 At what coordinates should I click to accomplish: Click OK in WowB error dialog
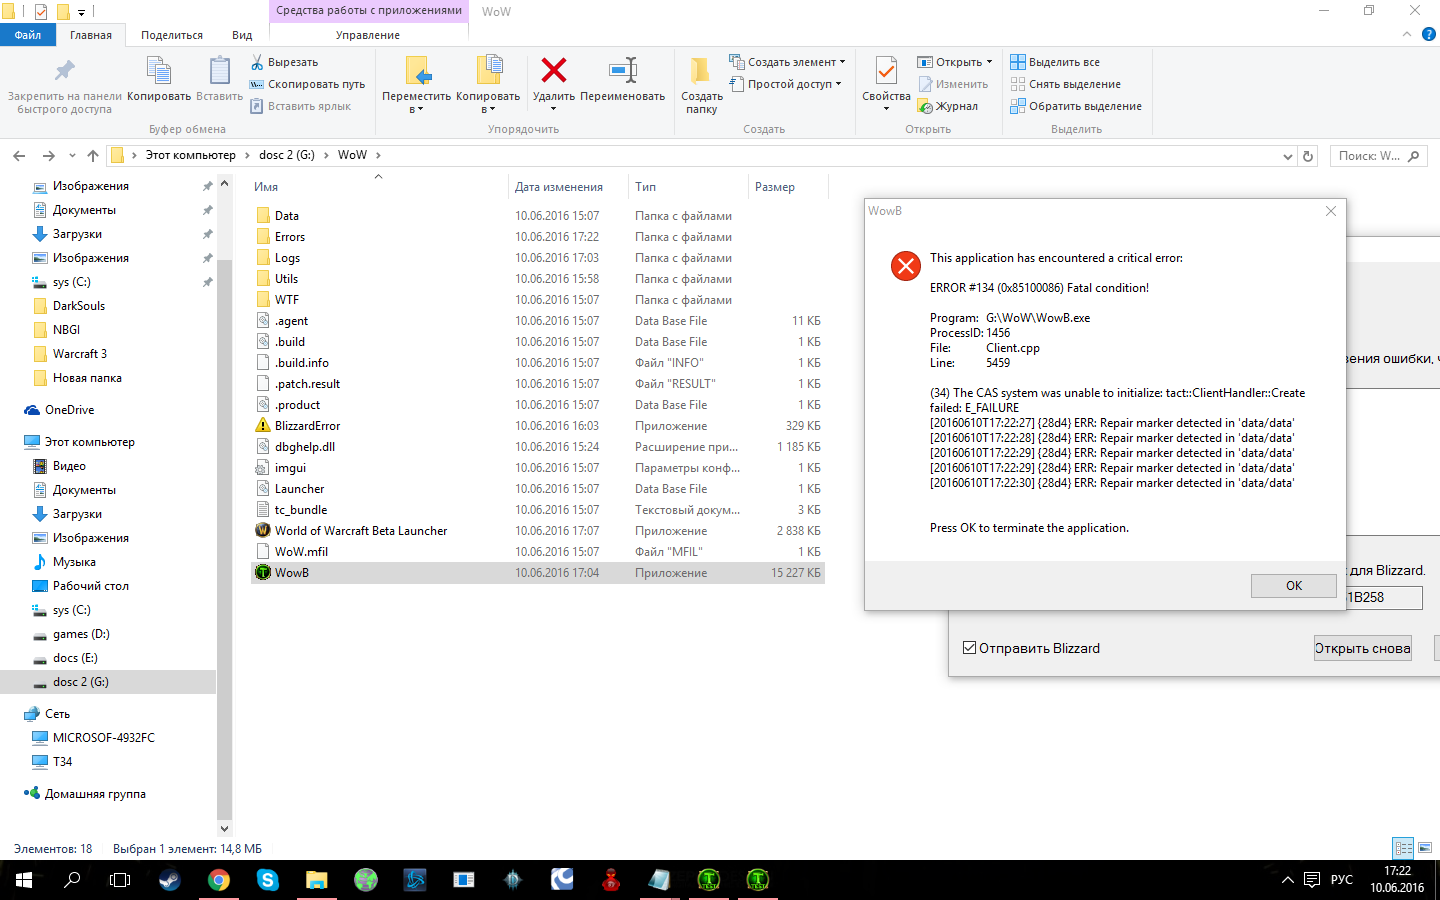point(1294,586)
